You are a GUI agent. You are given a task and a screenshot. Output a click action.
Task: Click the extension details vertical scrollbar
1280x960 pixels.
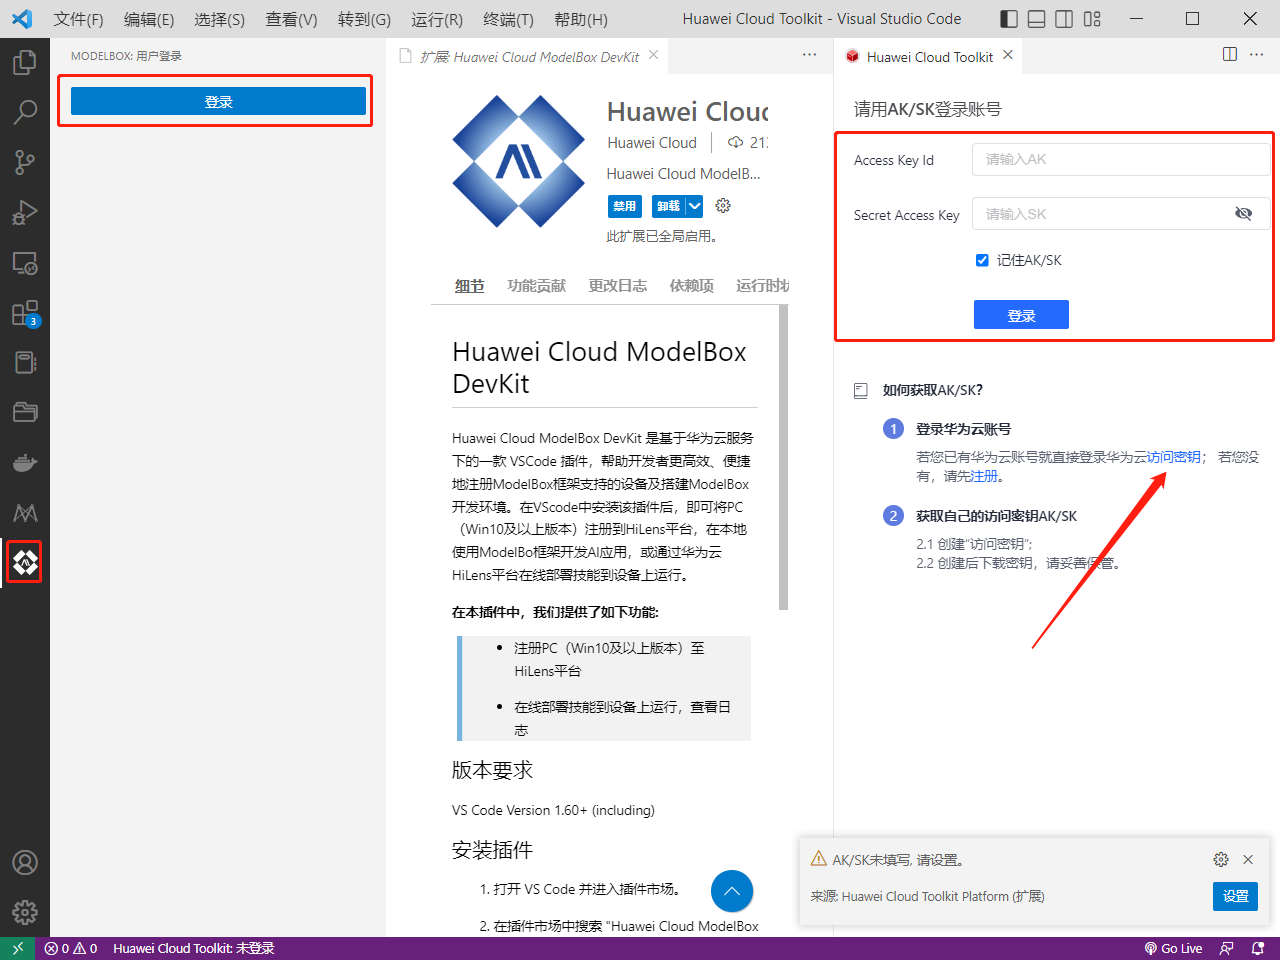[x=784, y=457]
